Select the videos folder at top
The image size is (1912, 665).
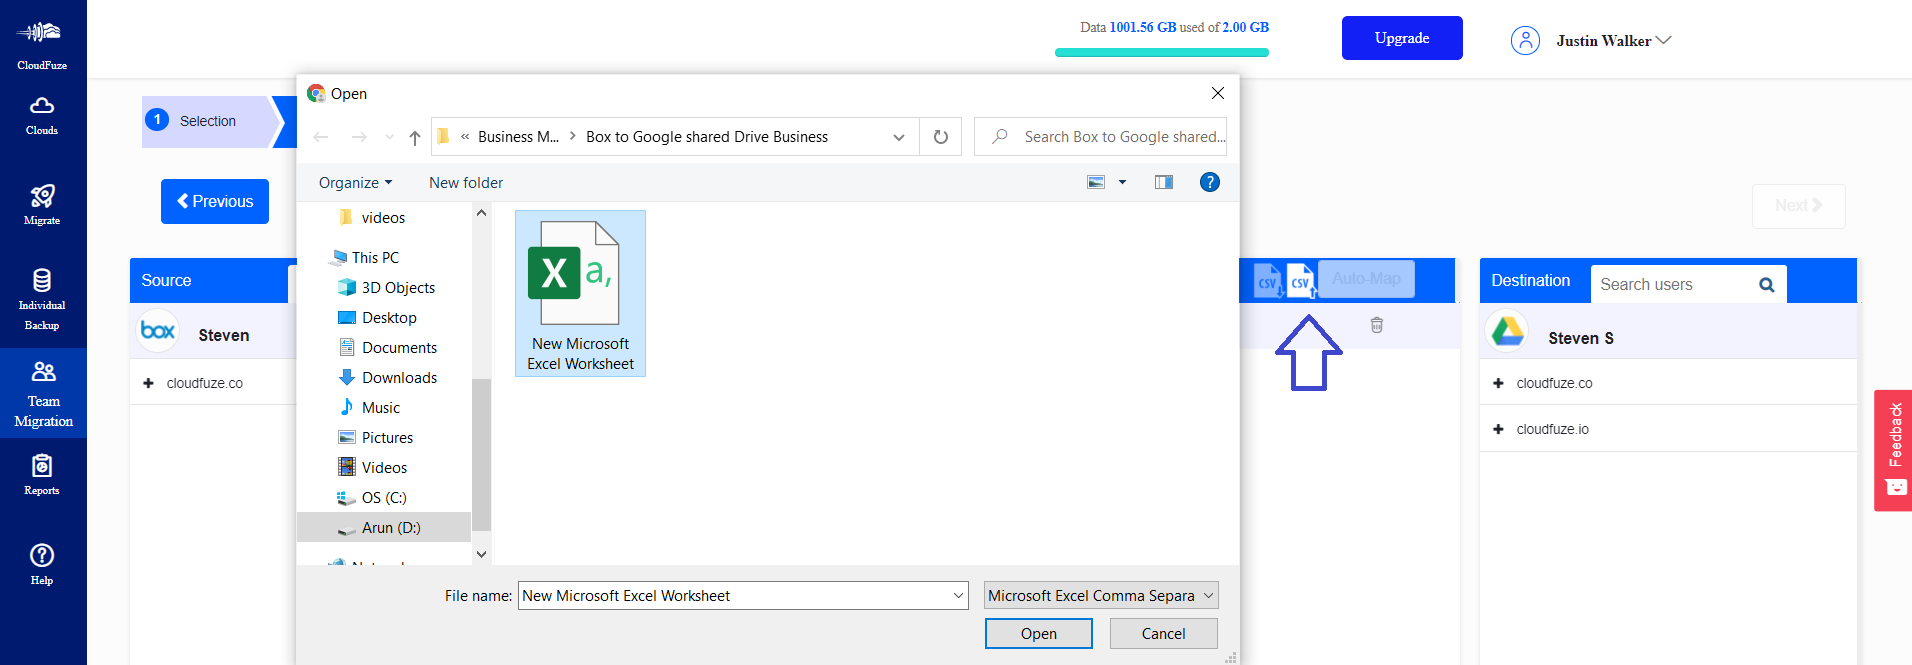[x=383, y=218]
